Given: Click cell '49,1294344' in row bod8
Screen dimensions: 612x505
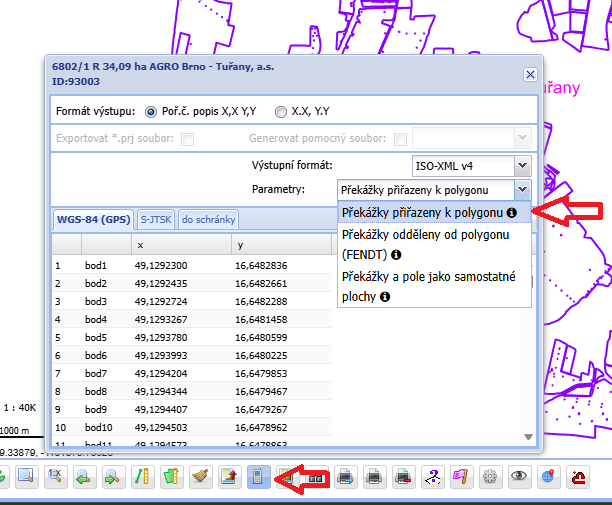Looking at the screenshot, I should [x=161, y=391].
